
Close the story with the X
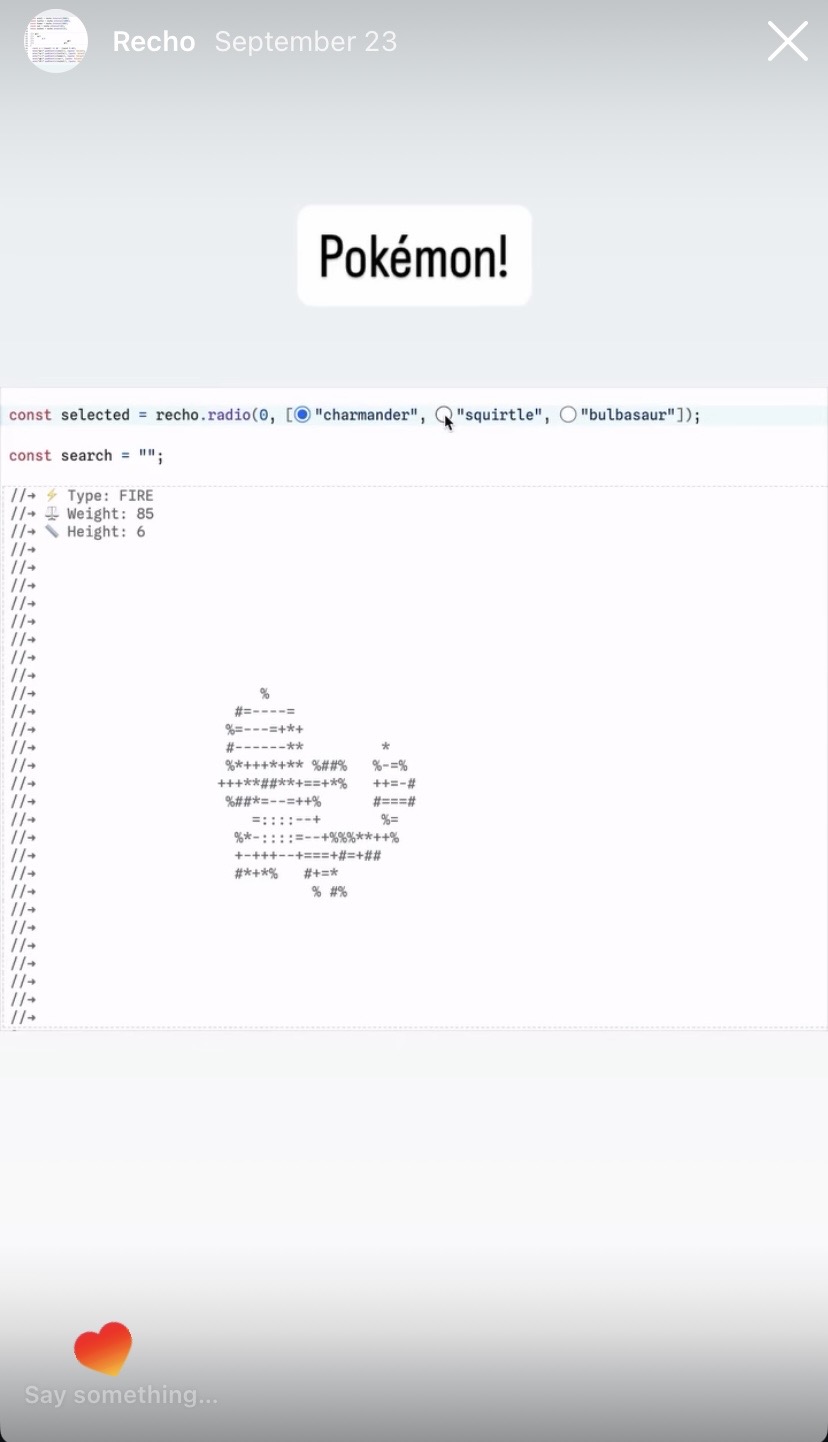click(787, 42)
